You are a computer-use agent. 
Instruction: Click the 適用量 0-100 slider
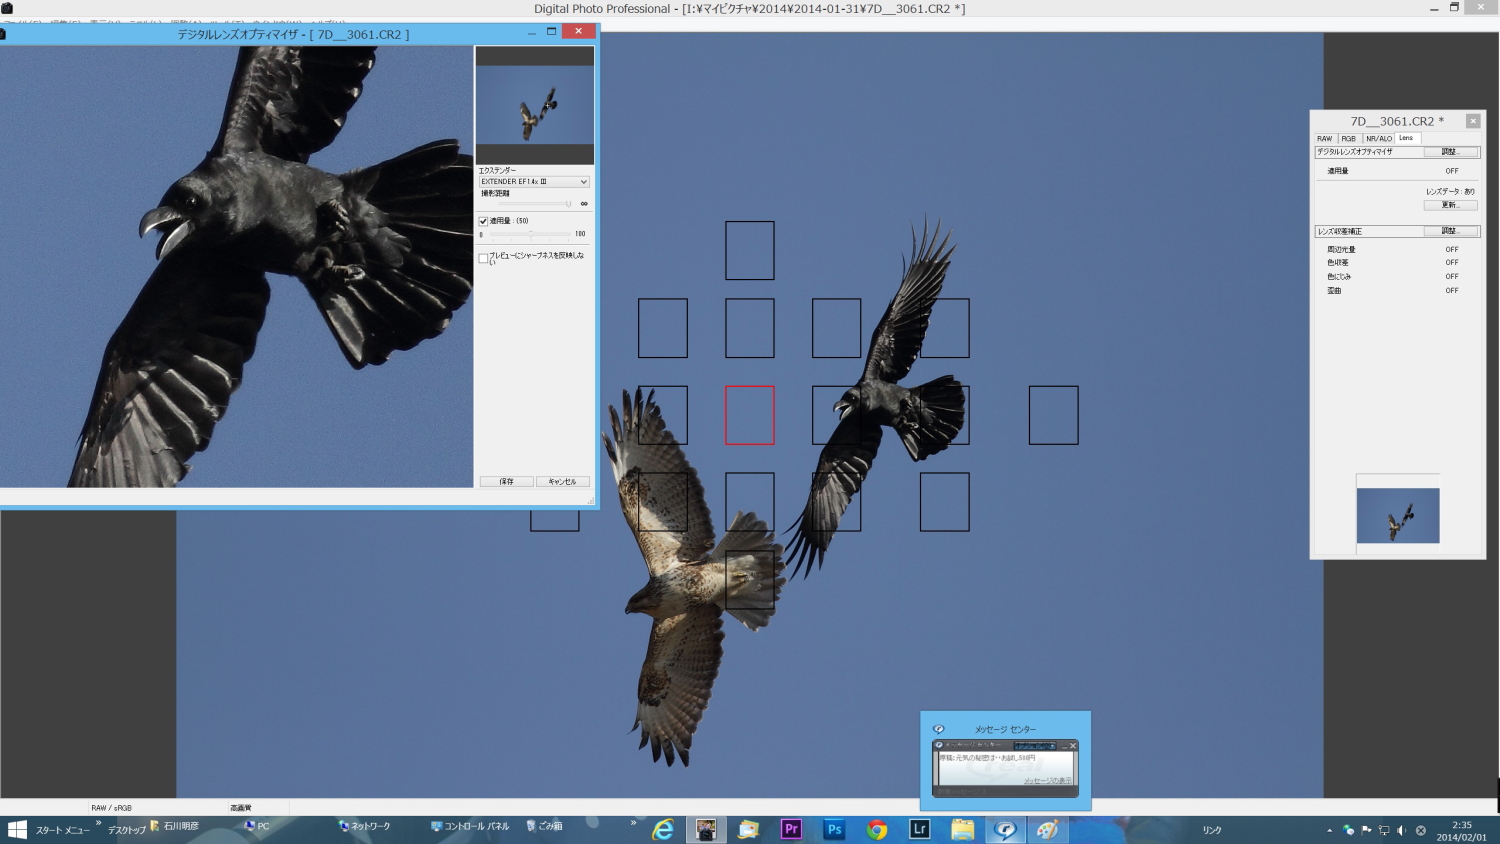pos(530,234)
